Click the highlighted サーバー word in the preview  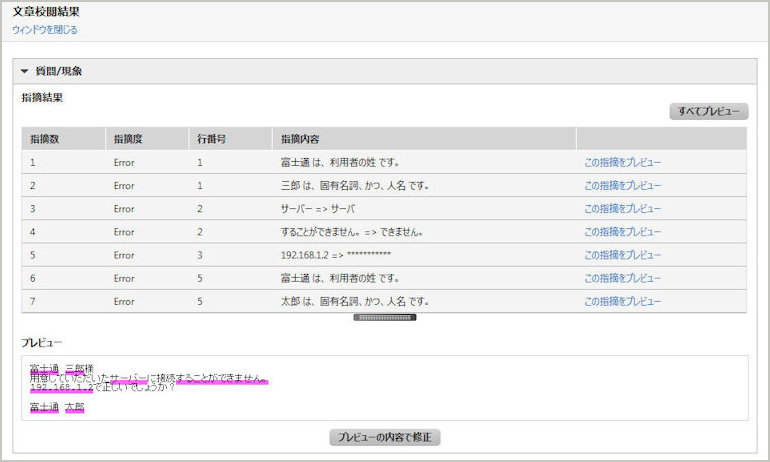coord(128,378)
